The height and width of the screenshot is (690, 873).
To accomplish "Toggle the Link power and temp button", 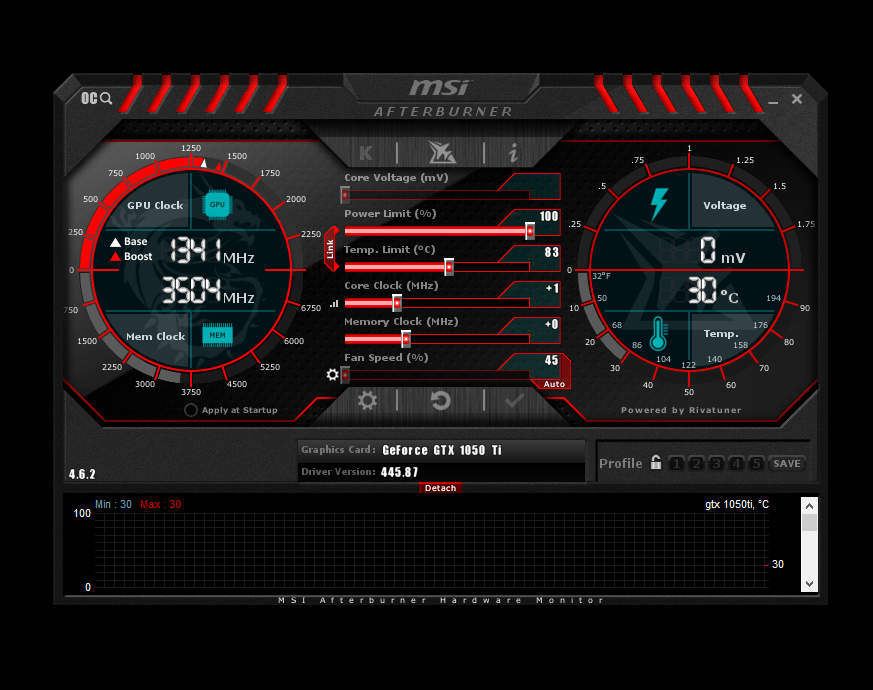I will [331, 249].
